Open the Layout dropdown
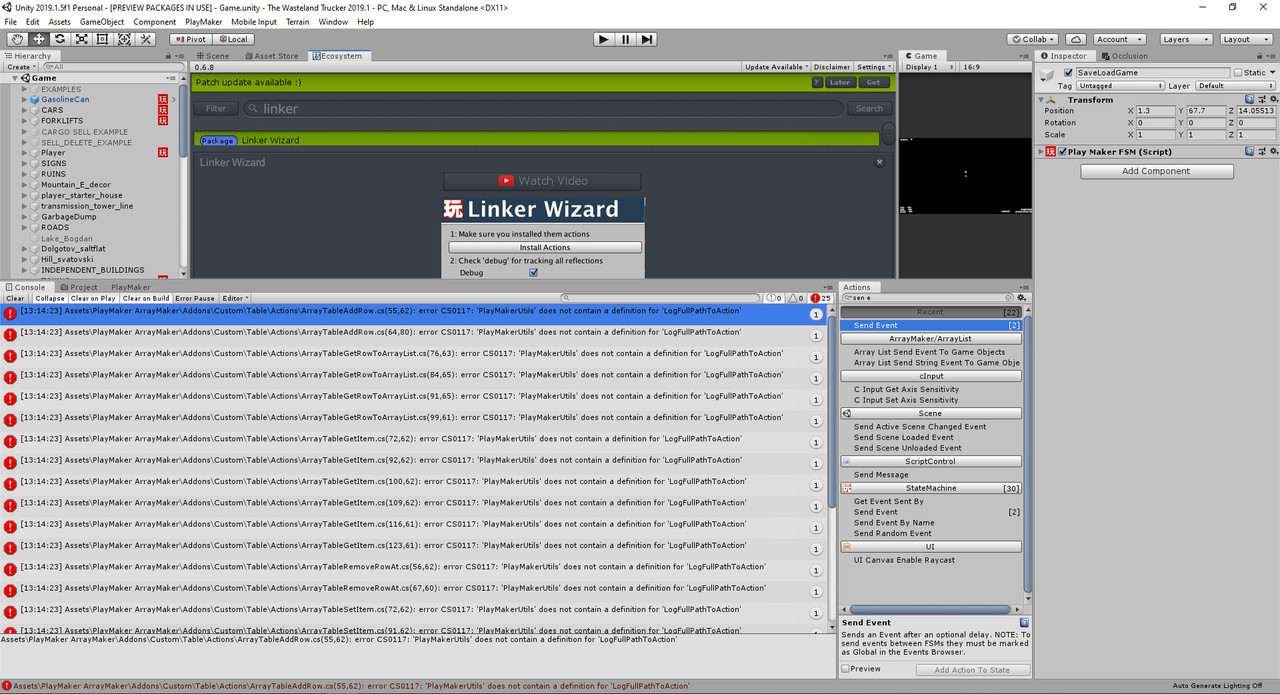The image size is (1280, 694). (1245, 39)
